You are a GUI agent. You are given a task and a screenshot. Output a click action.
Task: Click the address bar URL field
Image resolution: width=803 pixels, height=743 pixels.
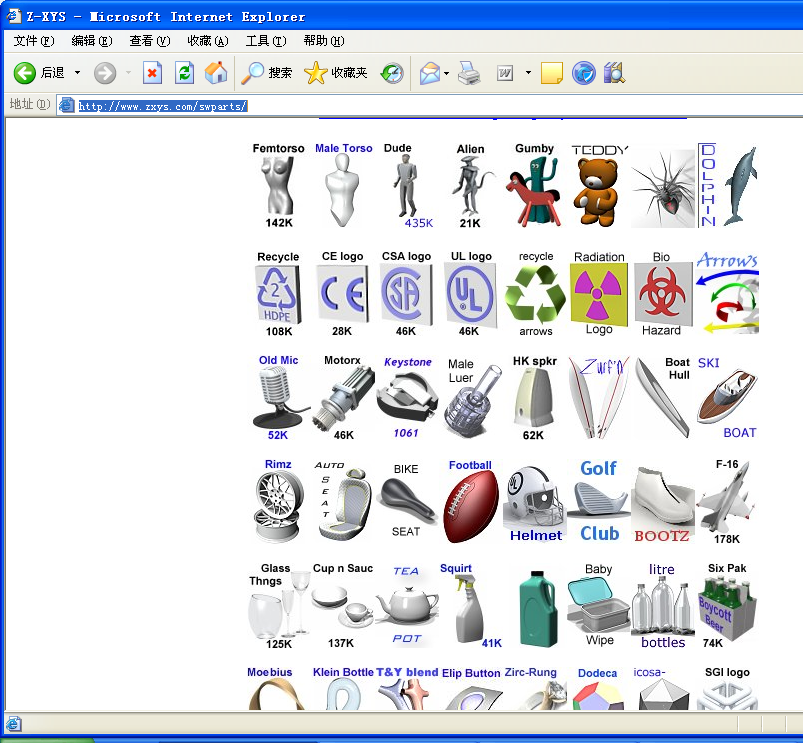click(430, 106)
